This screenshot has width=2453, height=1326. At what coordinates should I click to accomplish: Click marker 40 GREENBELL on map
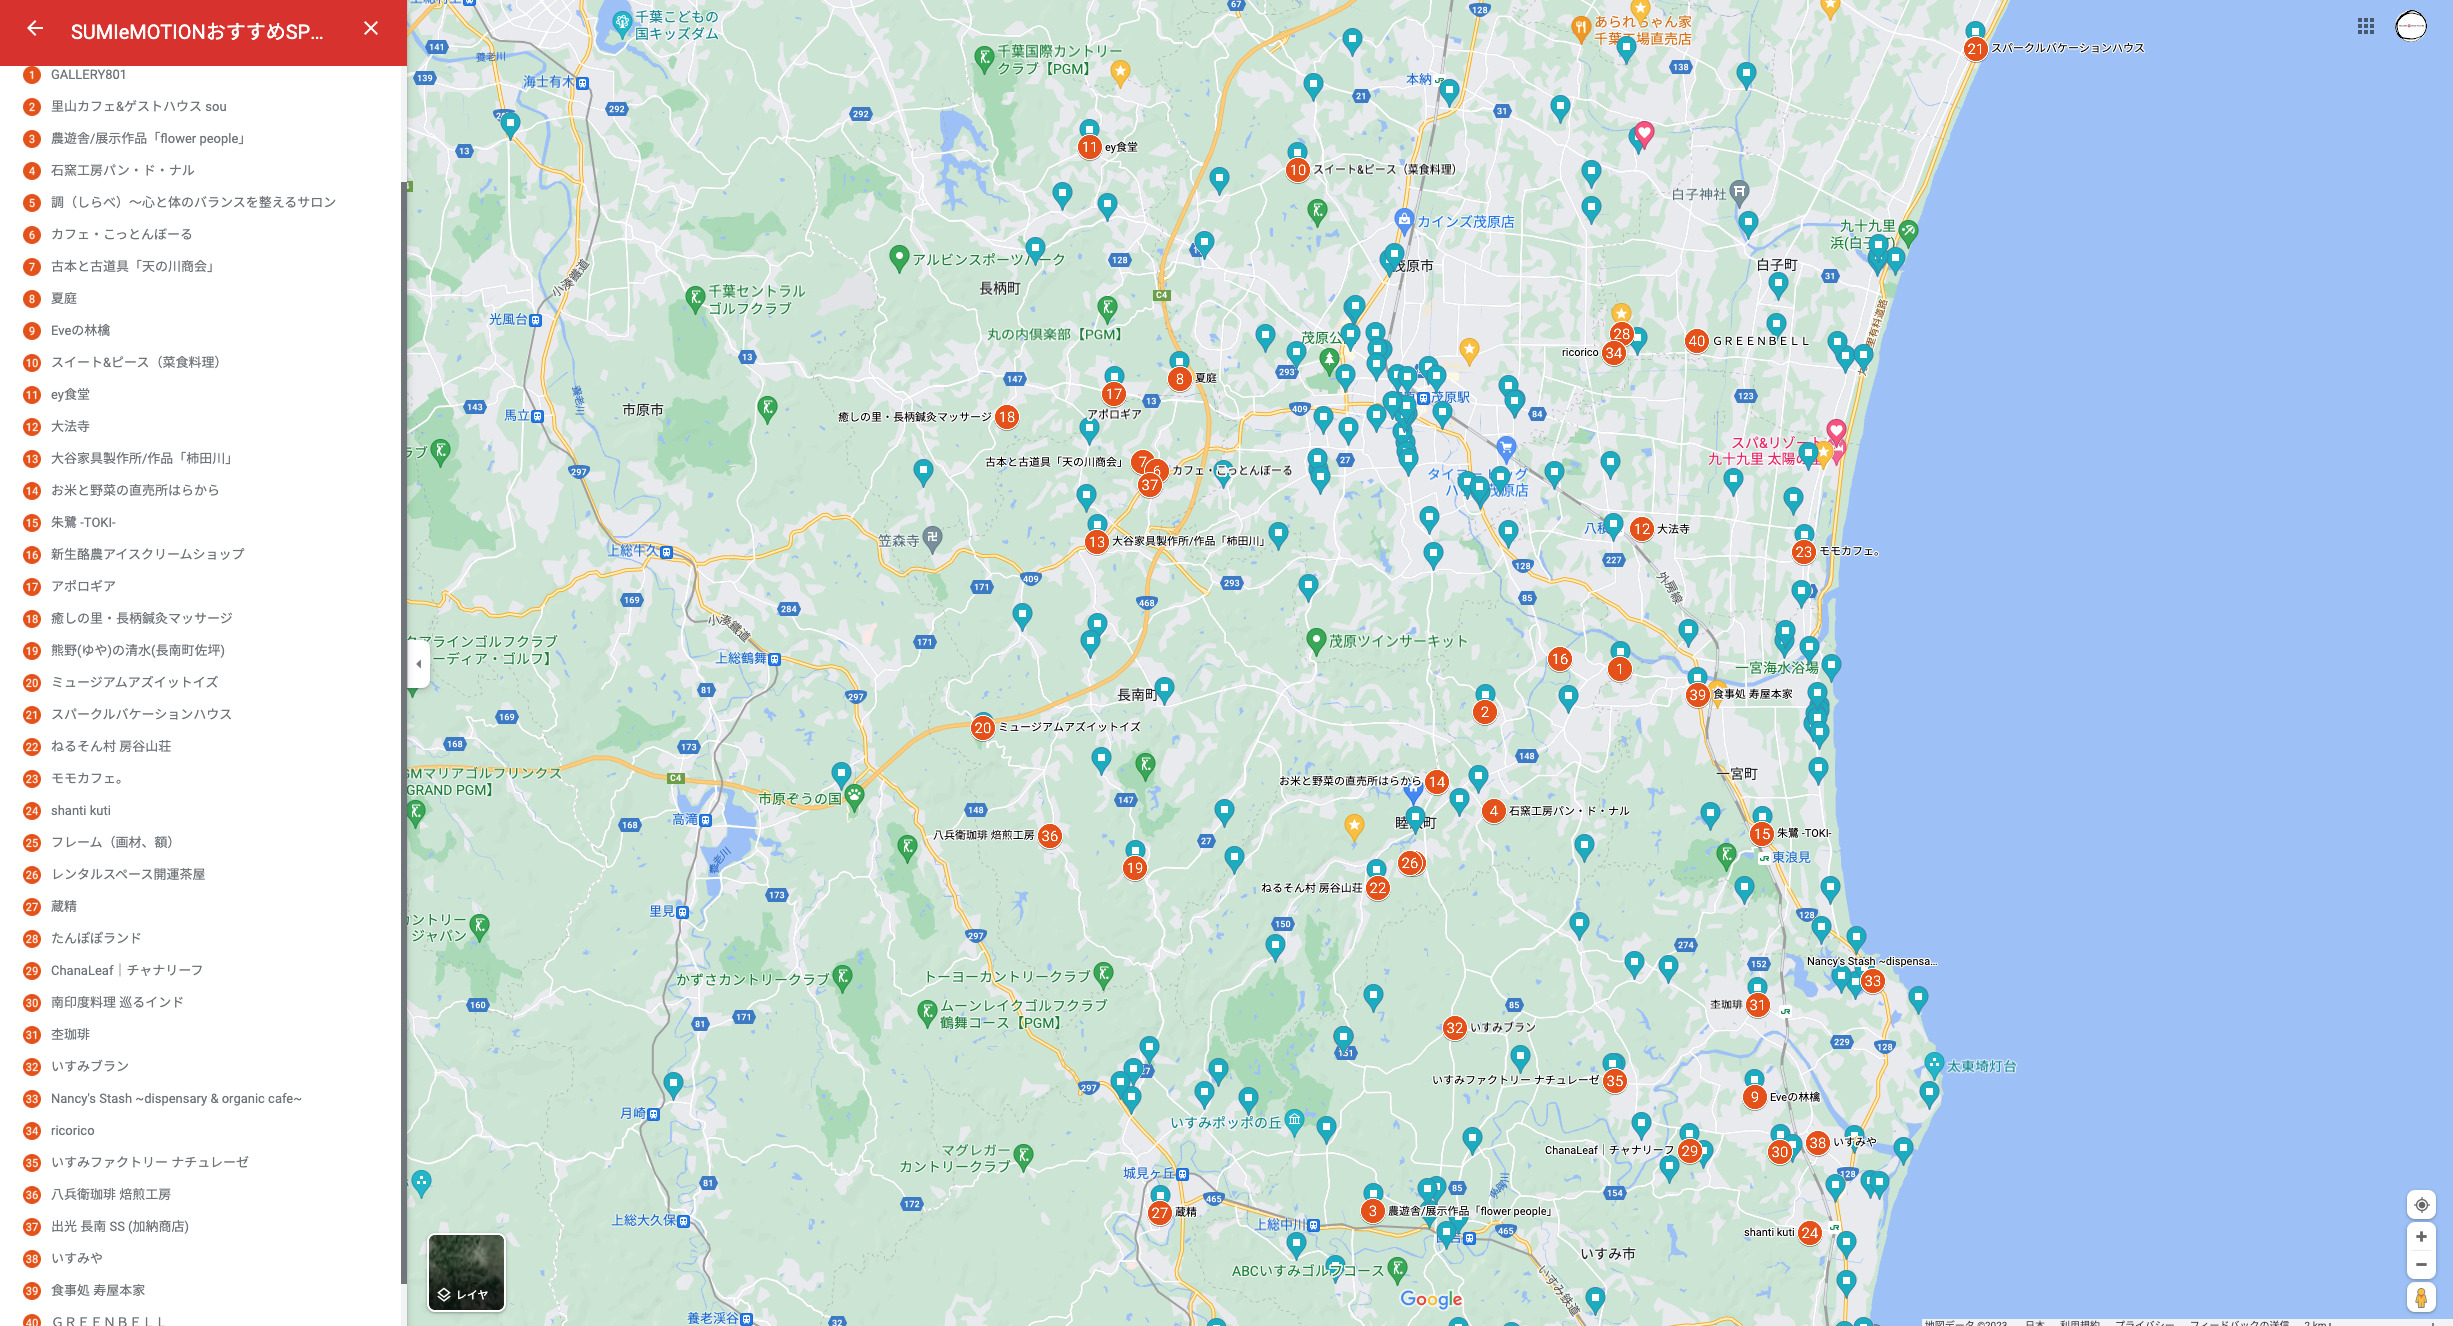tap(1696, 341)
